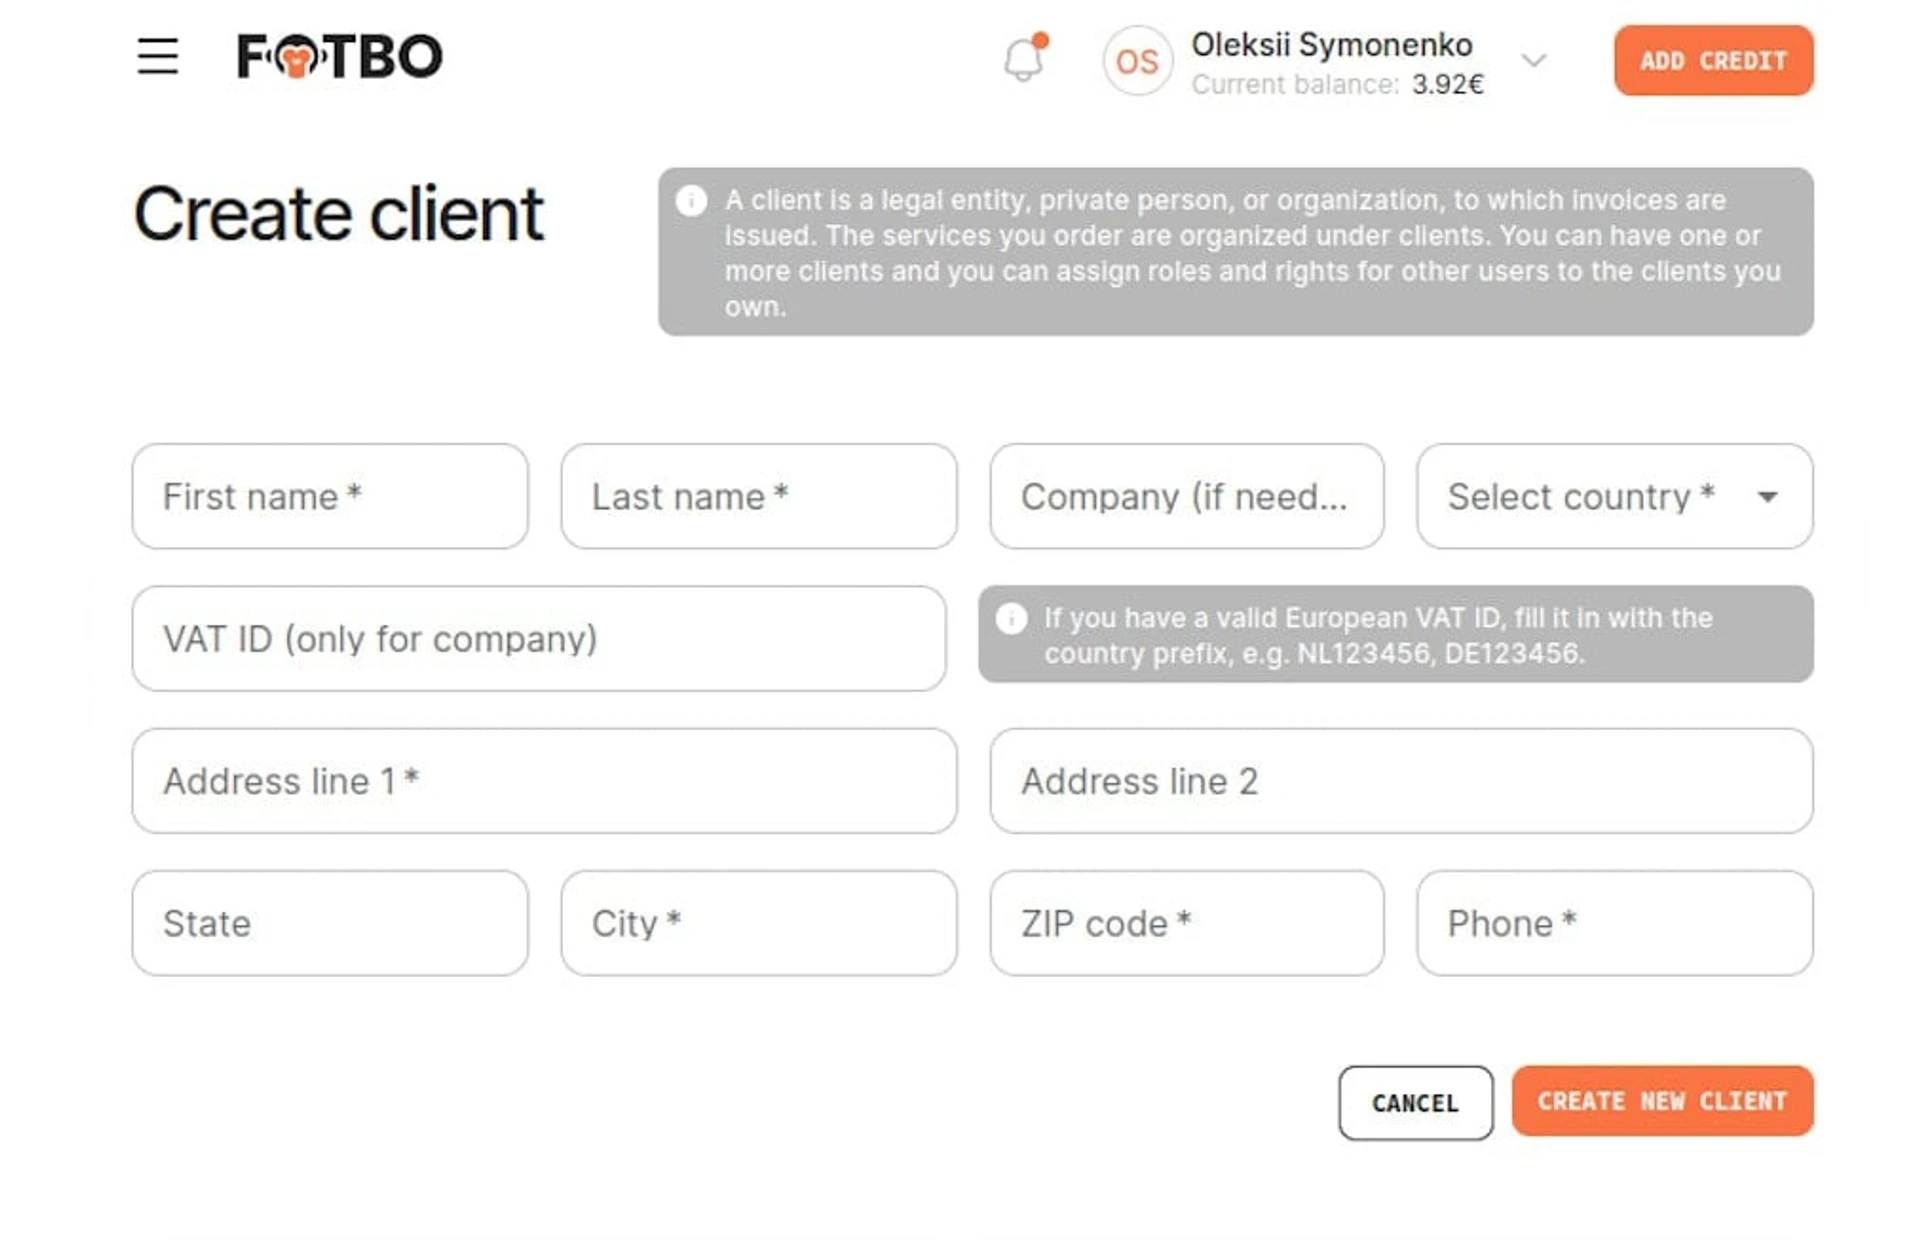Click the ZIP code field
Image resolution: width=1920 pixels, height=1240 pixels.
pyautogui.click(x=1187, y=923)
